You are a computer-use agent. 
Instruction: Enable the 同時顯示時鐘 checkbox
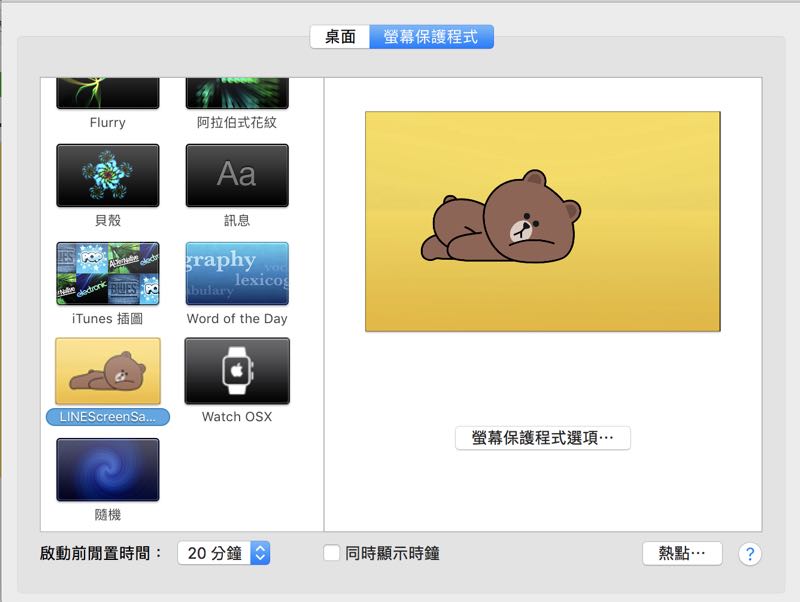click(x=331, y=553)
